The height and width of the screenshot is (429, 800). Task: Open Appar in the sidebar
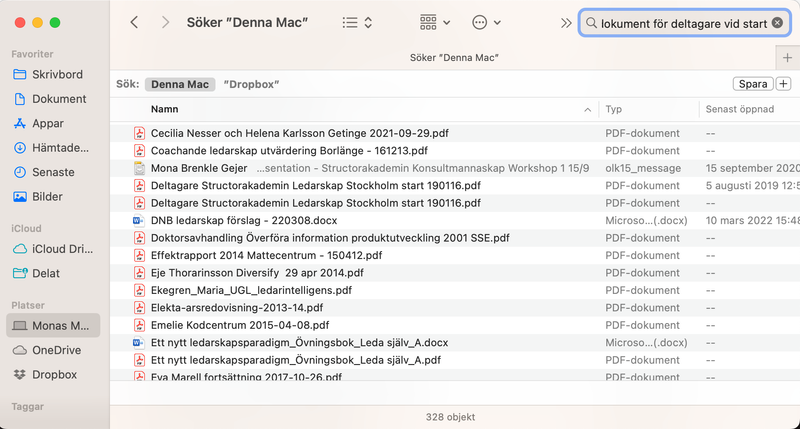click(x=48, y=124)
